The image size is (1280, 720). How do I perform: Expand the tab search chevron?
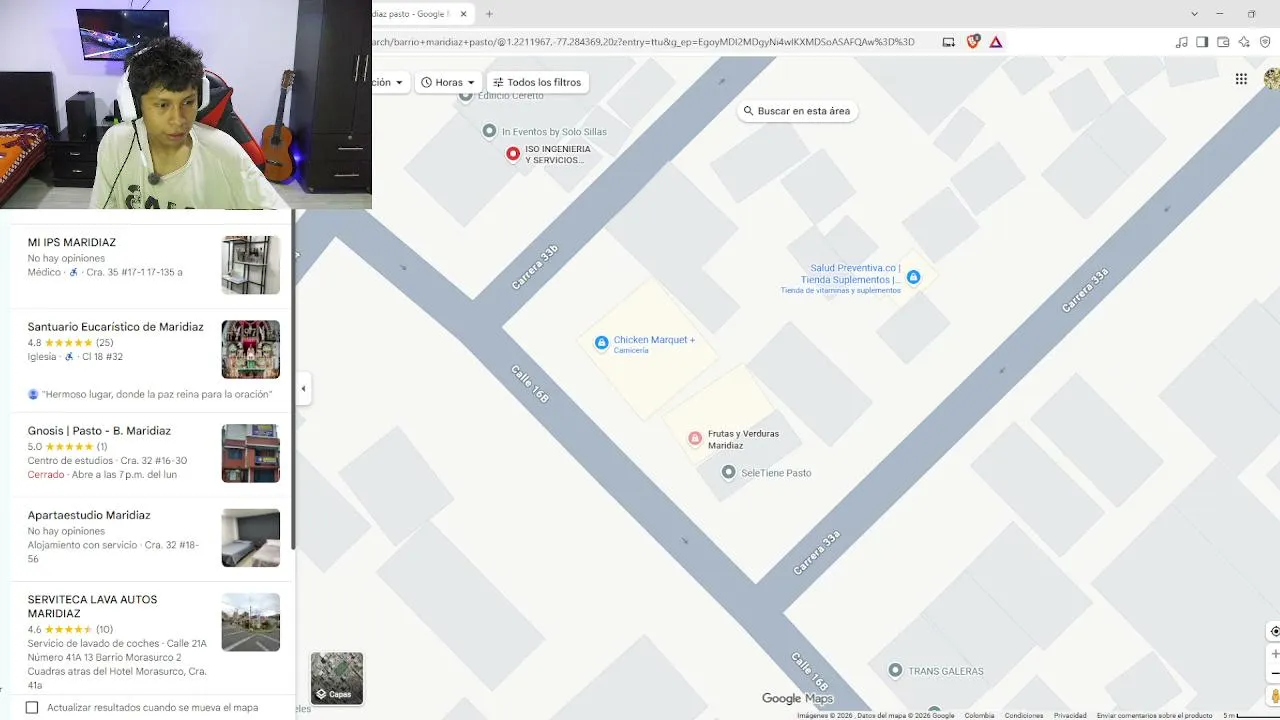1194,14
